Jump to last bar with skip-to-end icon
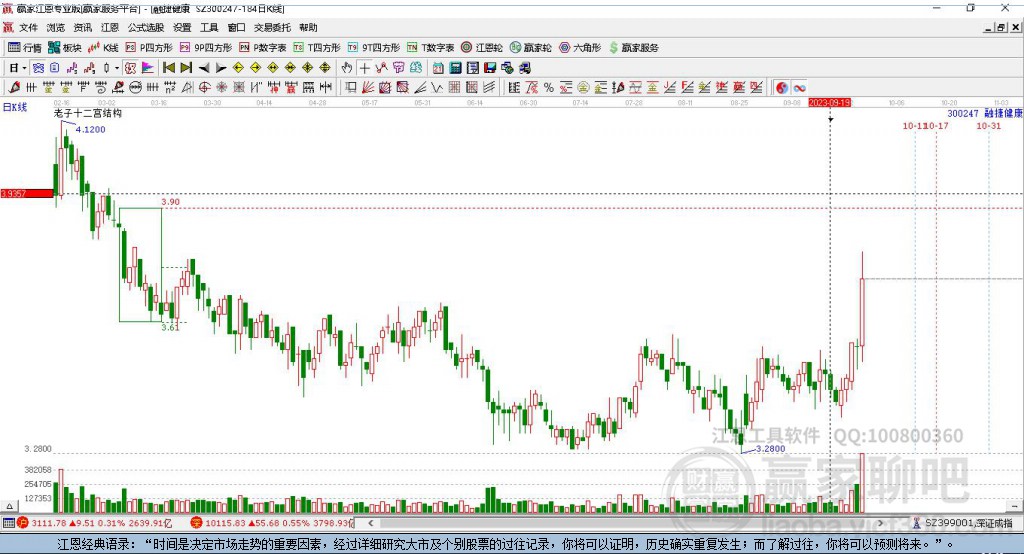This screenshot has width=1024, height=554. (x=186, y=68)
